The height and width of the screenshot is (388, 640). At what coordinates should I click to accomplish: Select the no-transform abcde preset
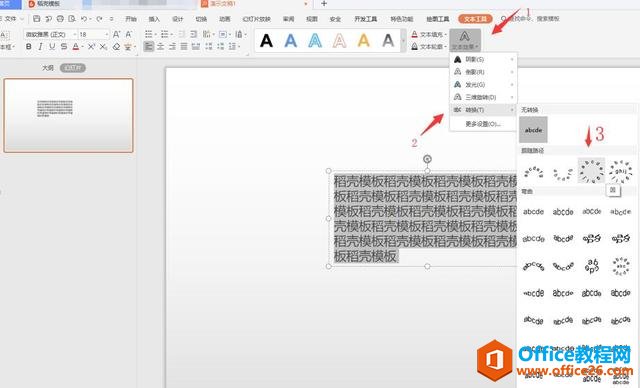pos(533,130)
